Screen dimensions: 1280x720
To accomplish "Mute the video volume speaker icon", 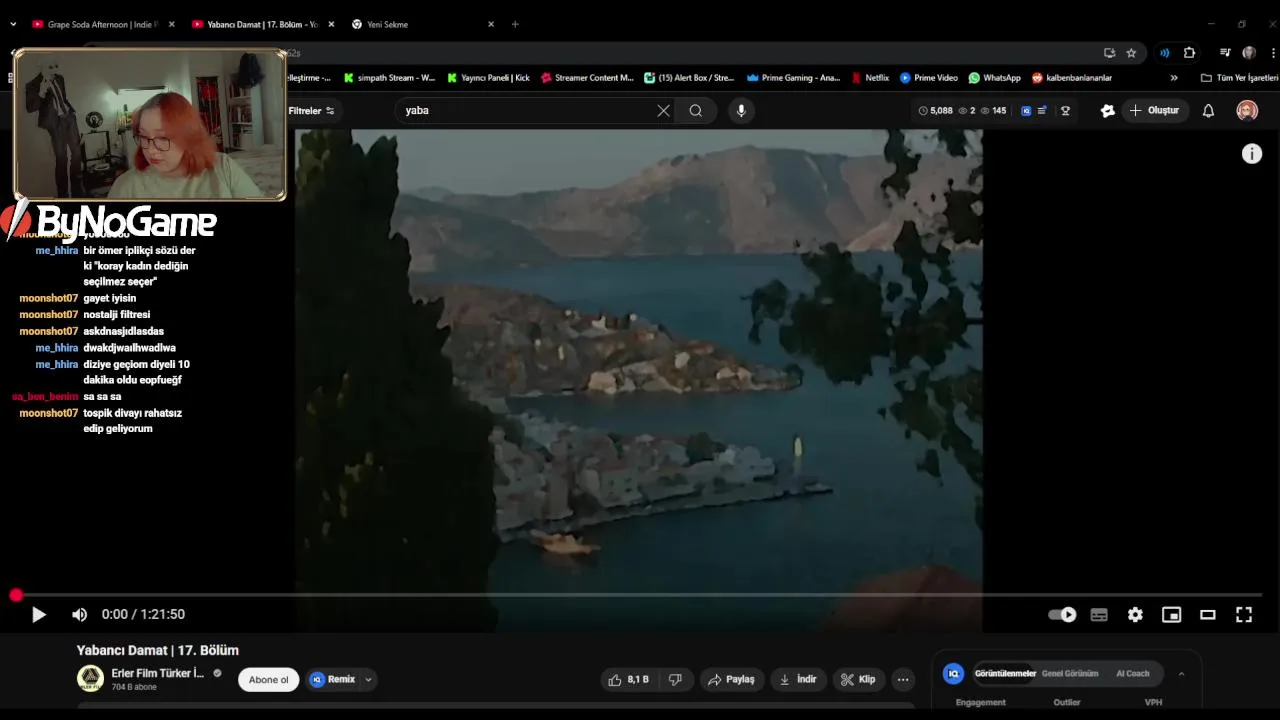I will [80, 615].
